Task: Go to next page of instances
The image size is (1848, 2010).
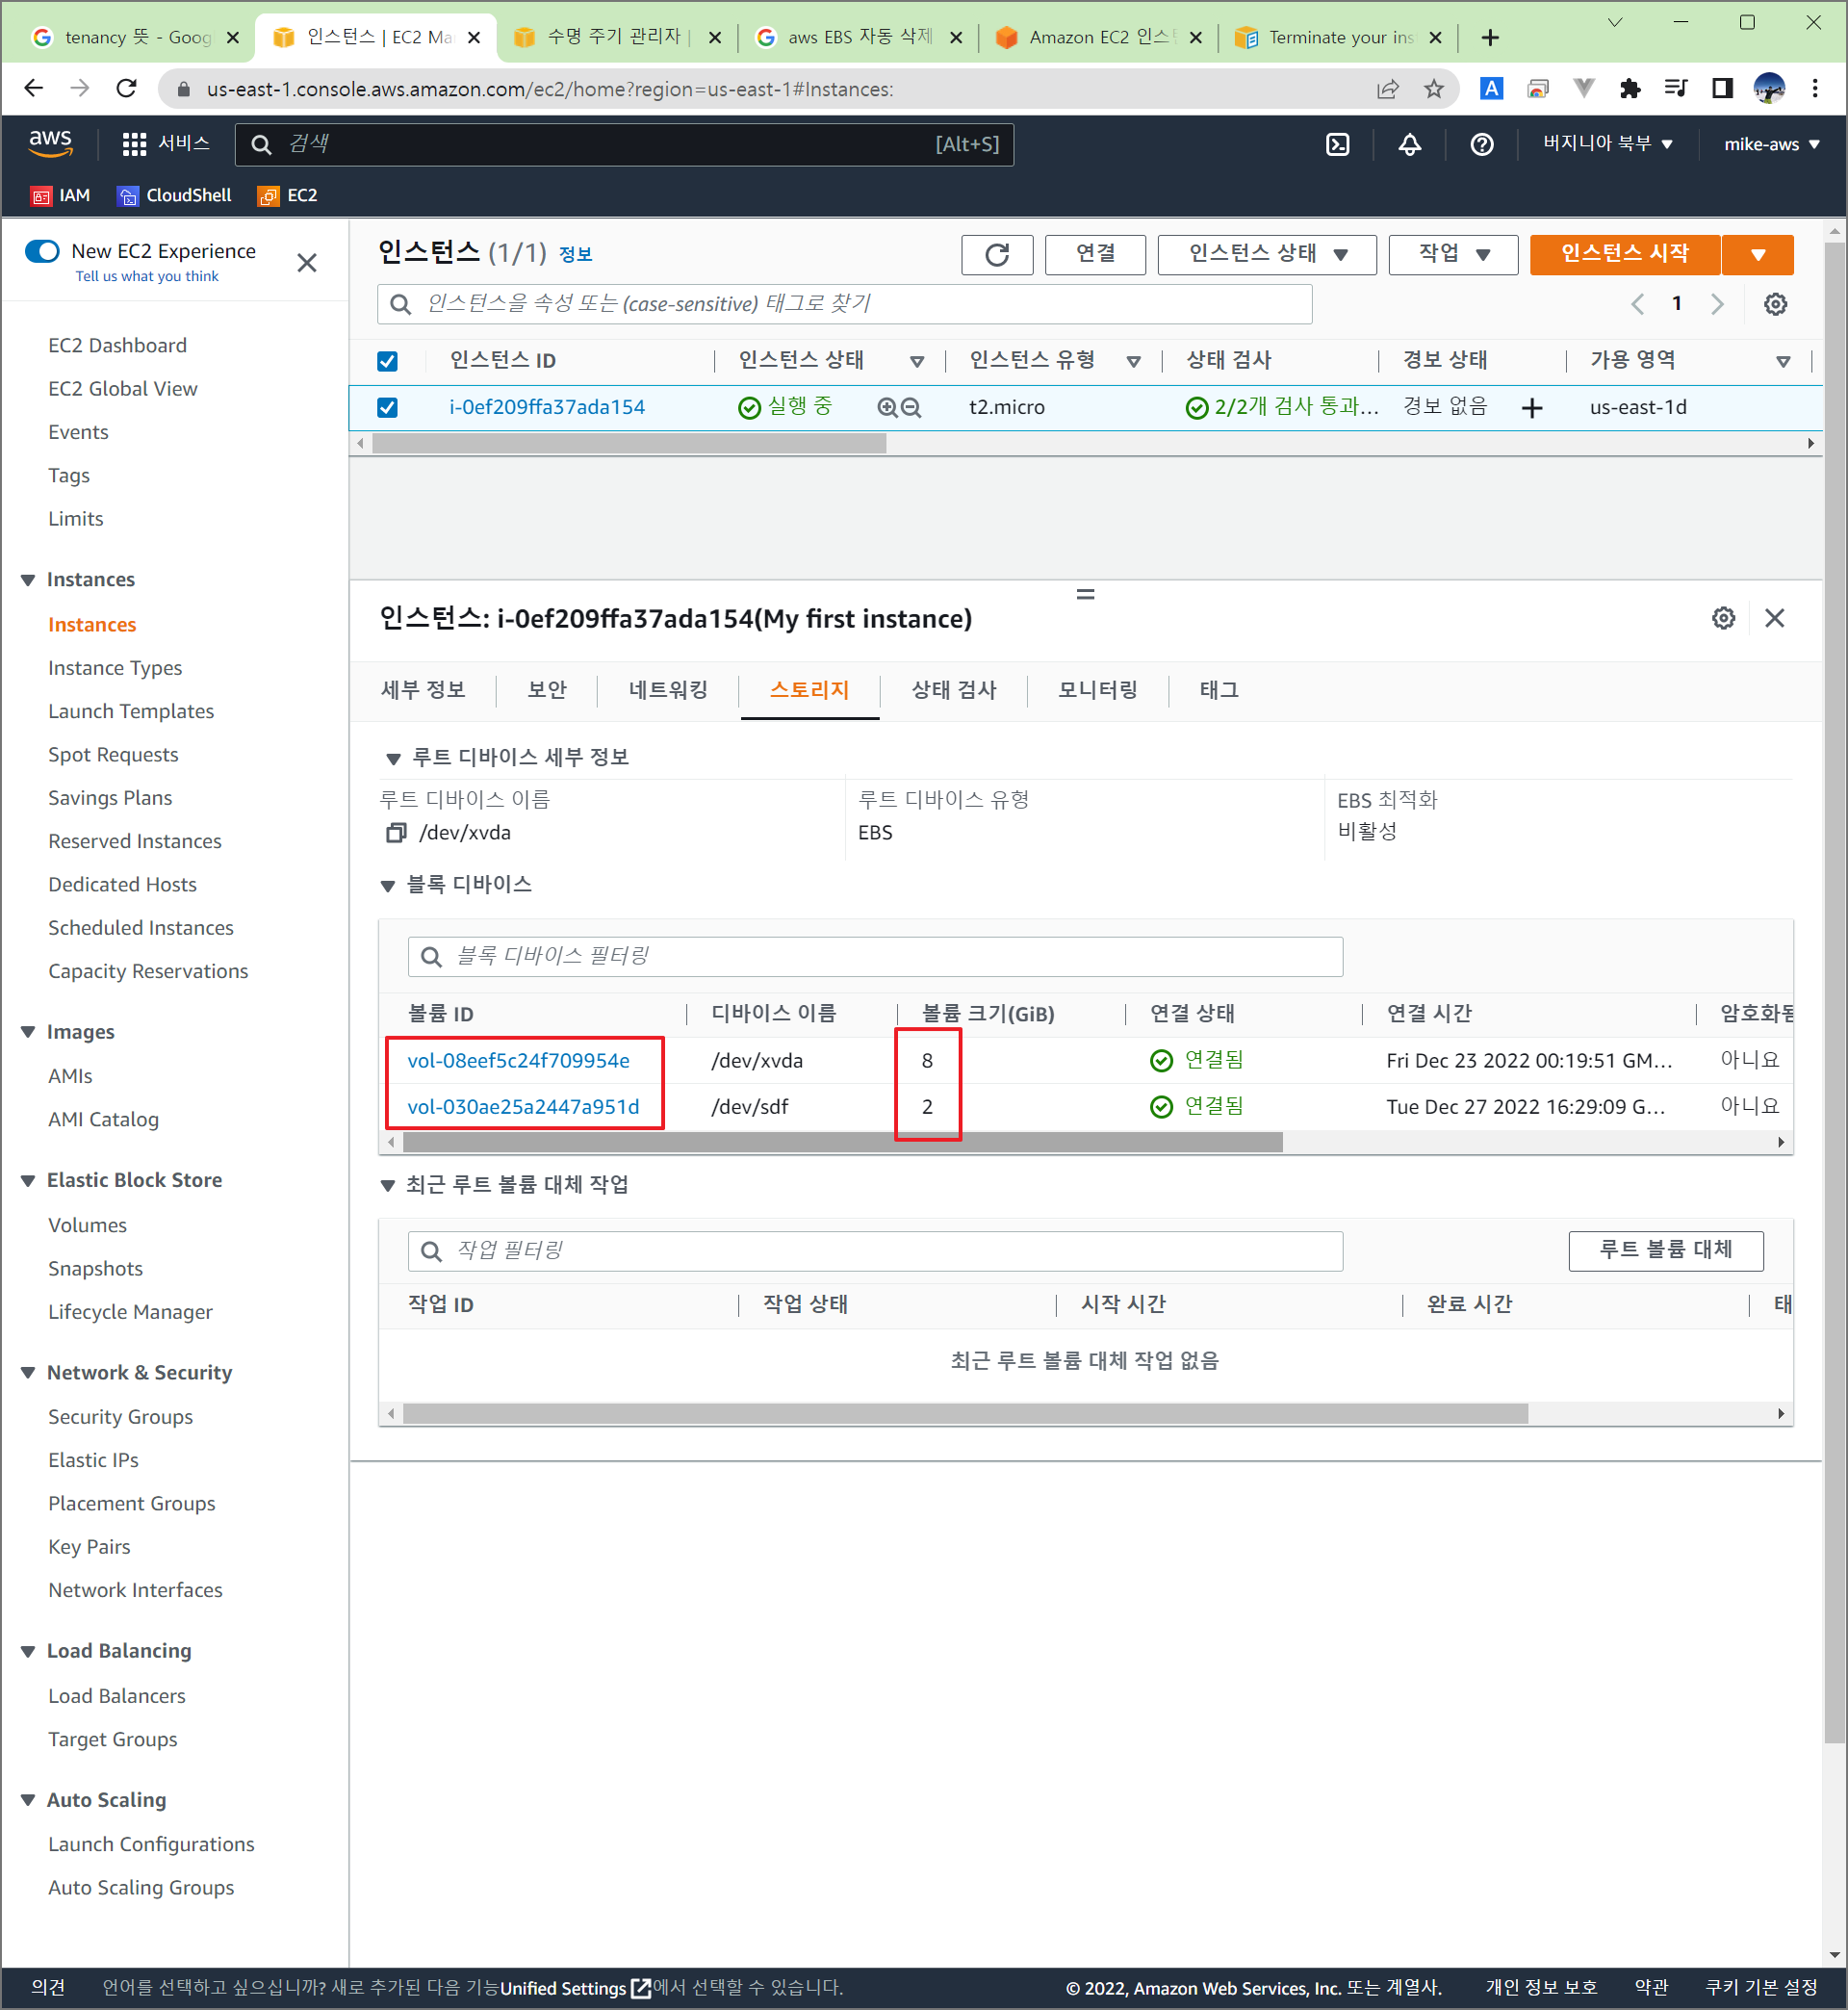Action: [x=1717, y=304]
